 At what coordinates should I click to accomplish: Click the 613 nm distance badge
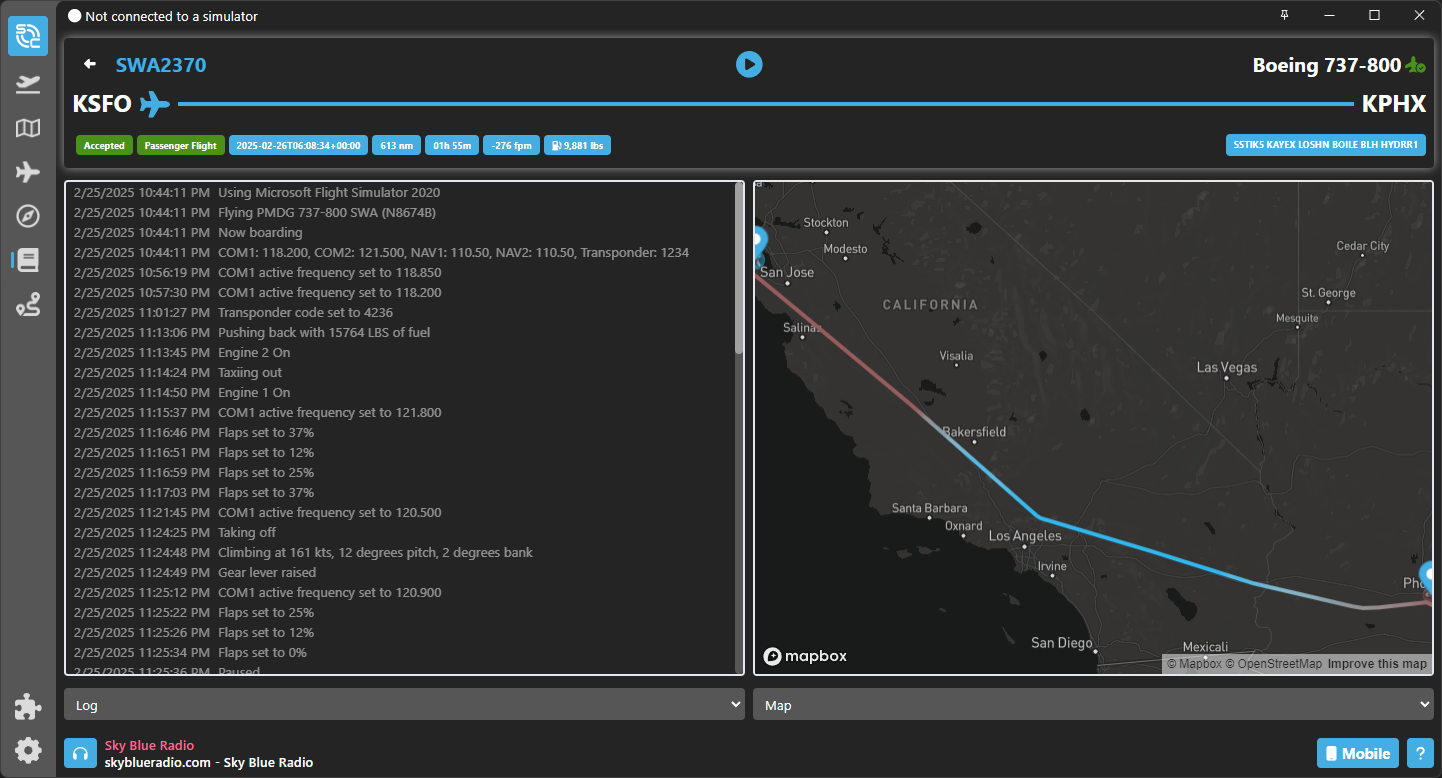[x=397, y=145]
